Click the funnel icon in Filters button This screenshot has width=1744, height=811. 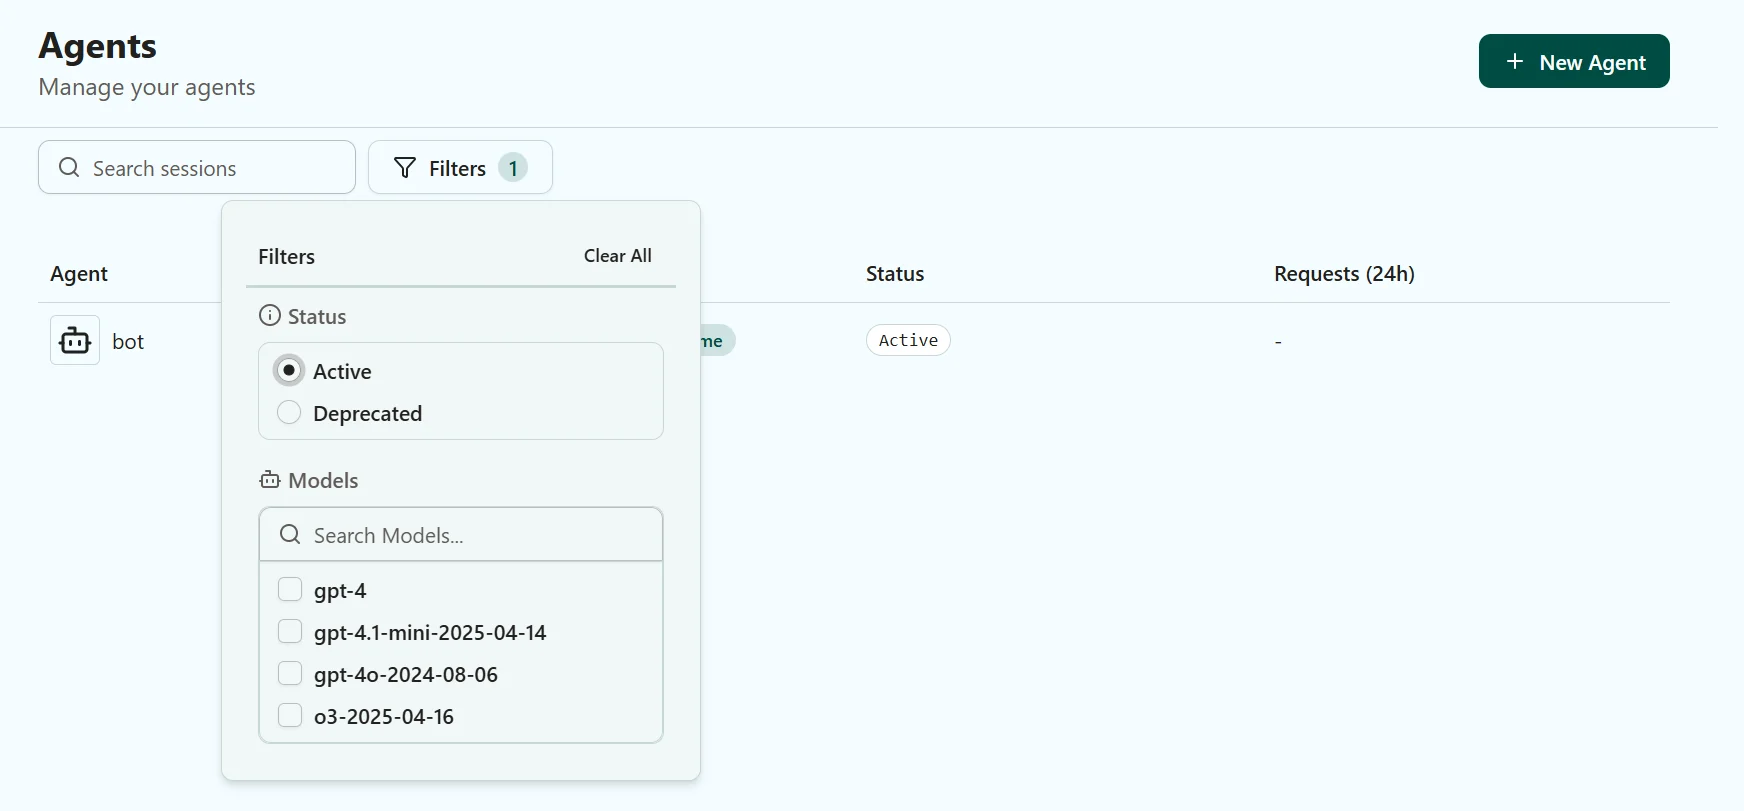[x=405, y=168]
